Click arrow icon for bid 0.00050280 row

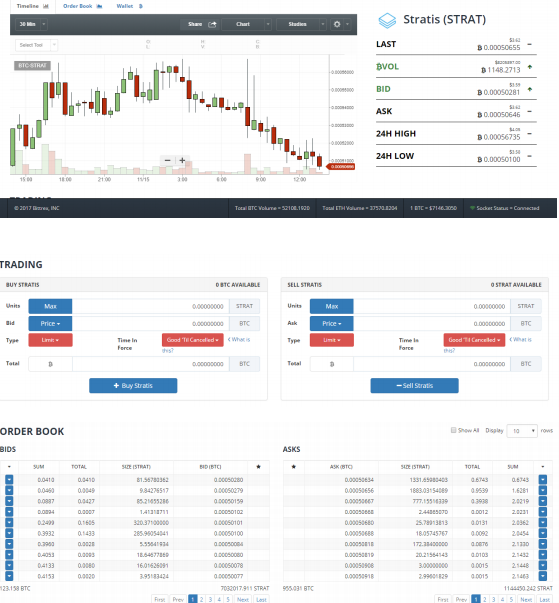[9, 480]
